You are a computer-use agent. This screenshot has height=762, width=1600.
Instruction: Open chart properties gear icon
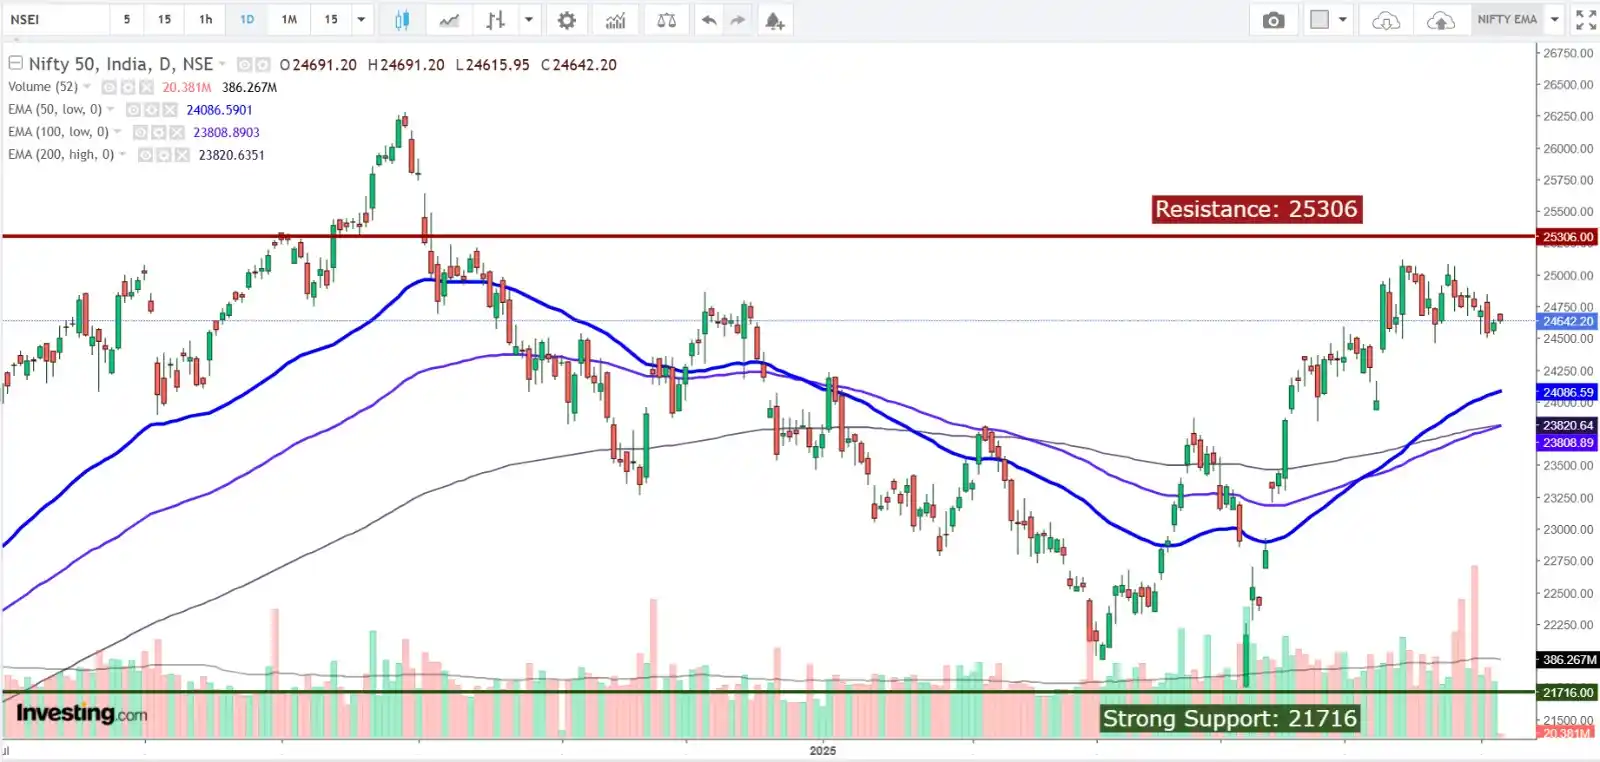pos(567,20)
